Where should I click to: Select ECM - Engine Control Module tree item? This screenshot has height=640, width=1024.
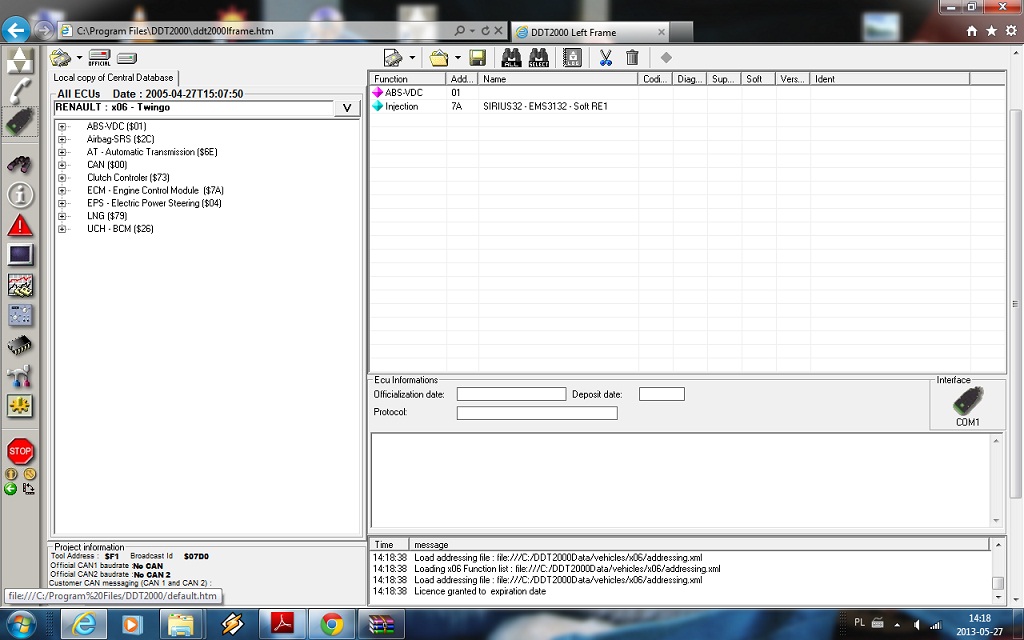155,190
